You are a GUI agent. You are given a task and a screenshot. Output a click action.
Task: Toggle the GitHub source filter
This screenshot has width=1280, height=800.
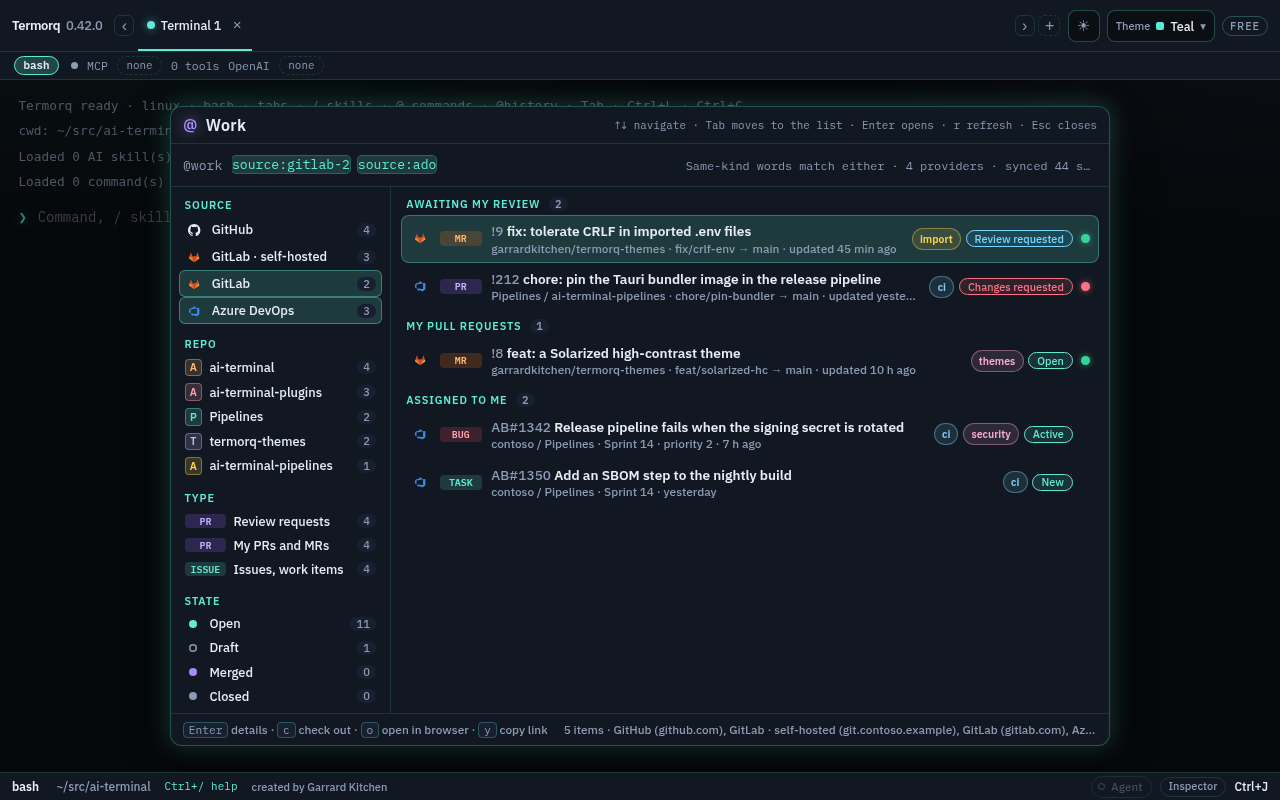pyautogui.click(x=280, y=230)
